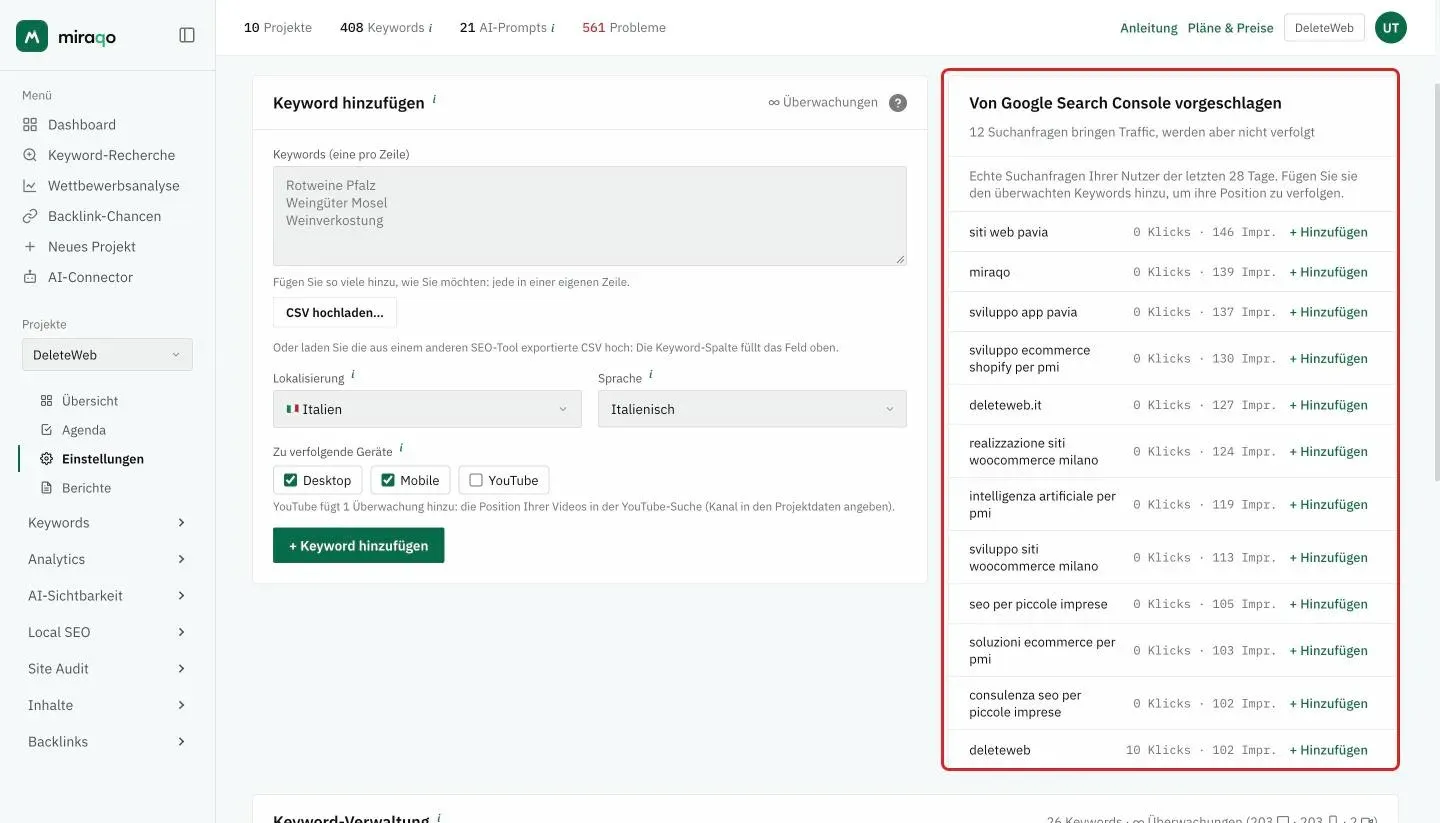
Task: Uncheck the Desktop device checkbox
Action: [x=291, y=480]
